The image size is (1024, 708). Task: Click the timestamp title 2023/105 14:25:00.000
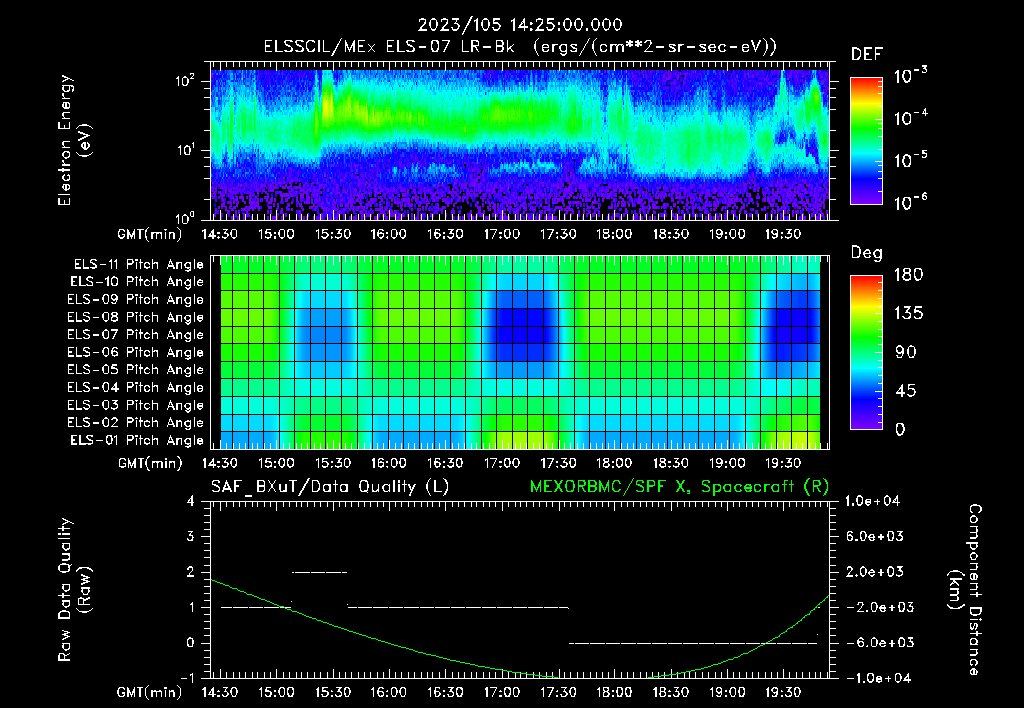pyautogui.click(x=520, y=25)
